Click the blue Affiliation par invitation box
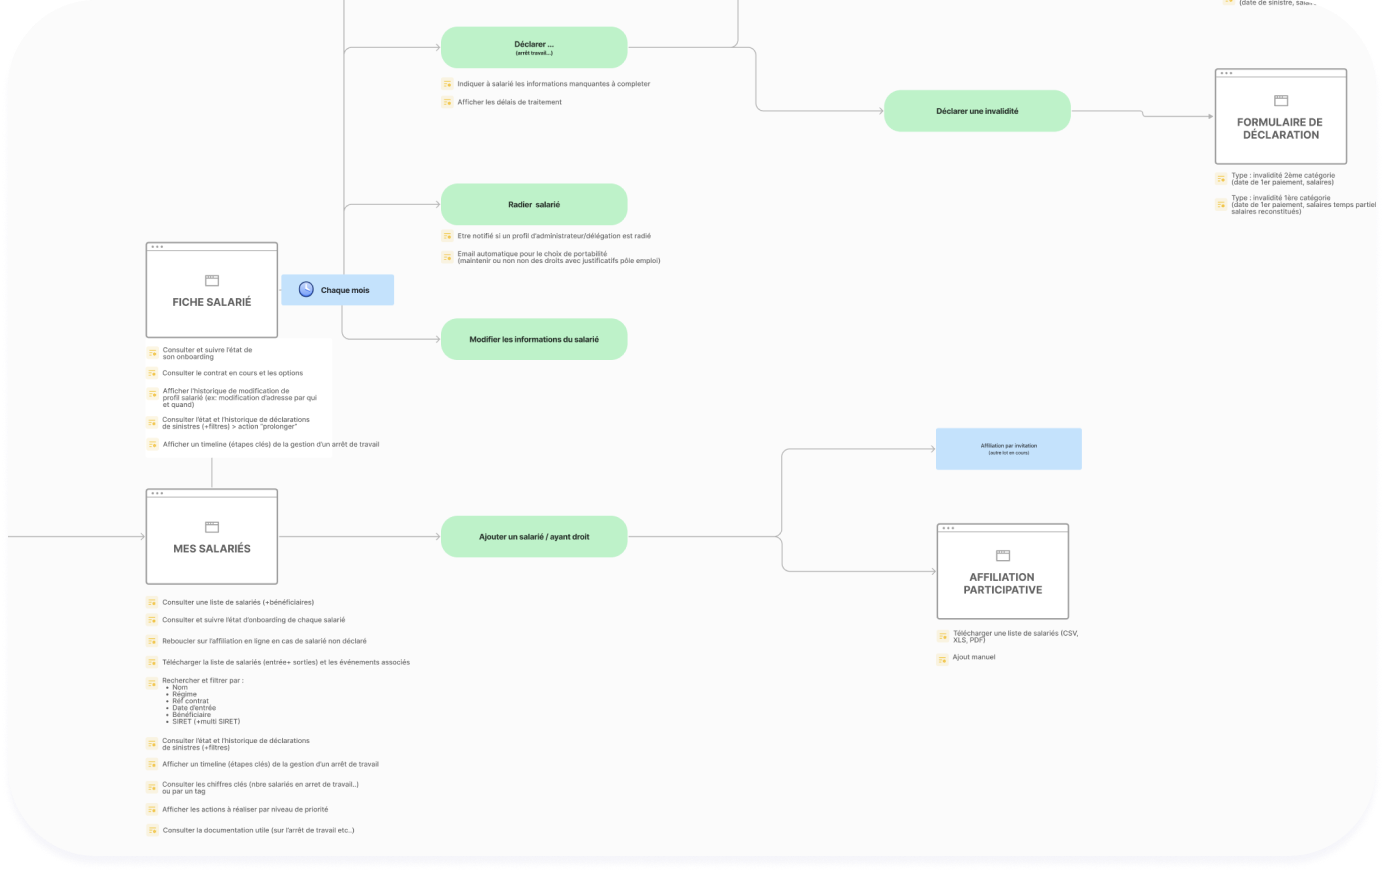 [1008, 449]
